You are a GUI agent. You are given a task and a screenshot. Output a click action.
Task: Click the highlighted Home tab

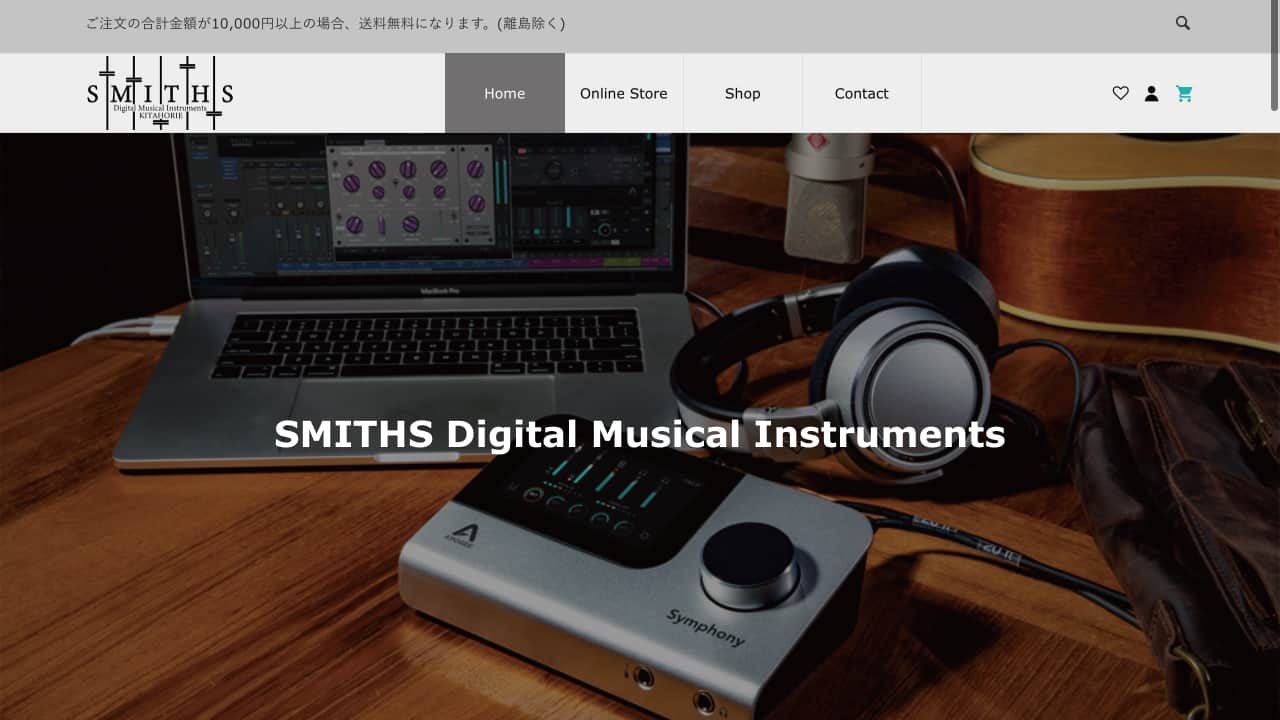pyautogui.click(x=504, y=93)
